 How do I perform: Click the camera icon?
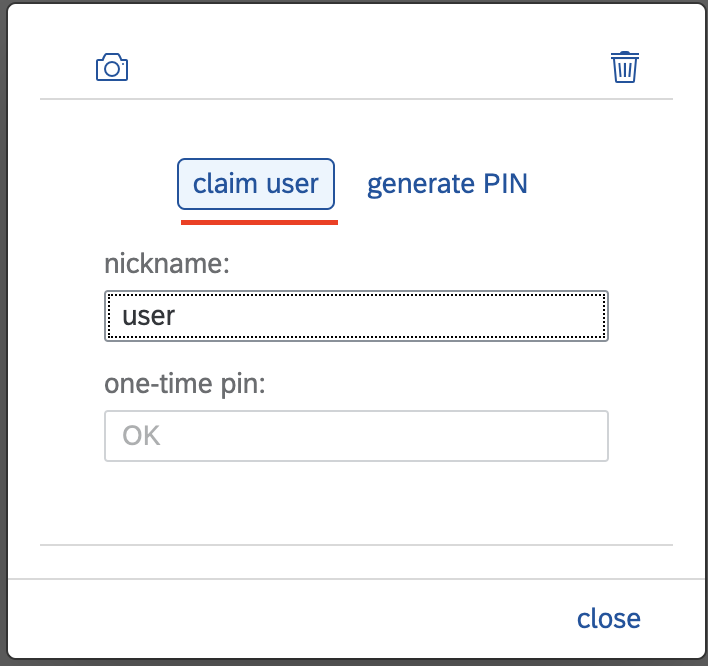(112, 67)
